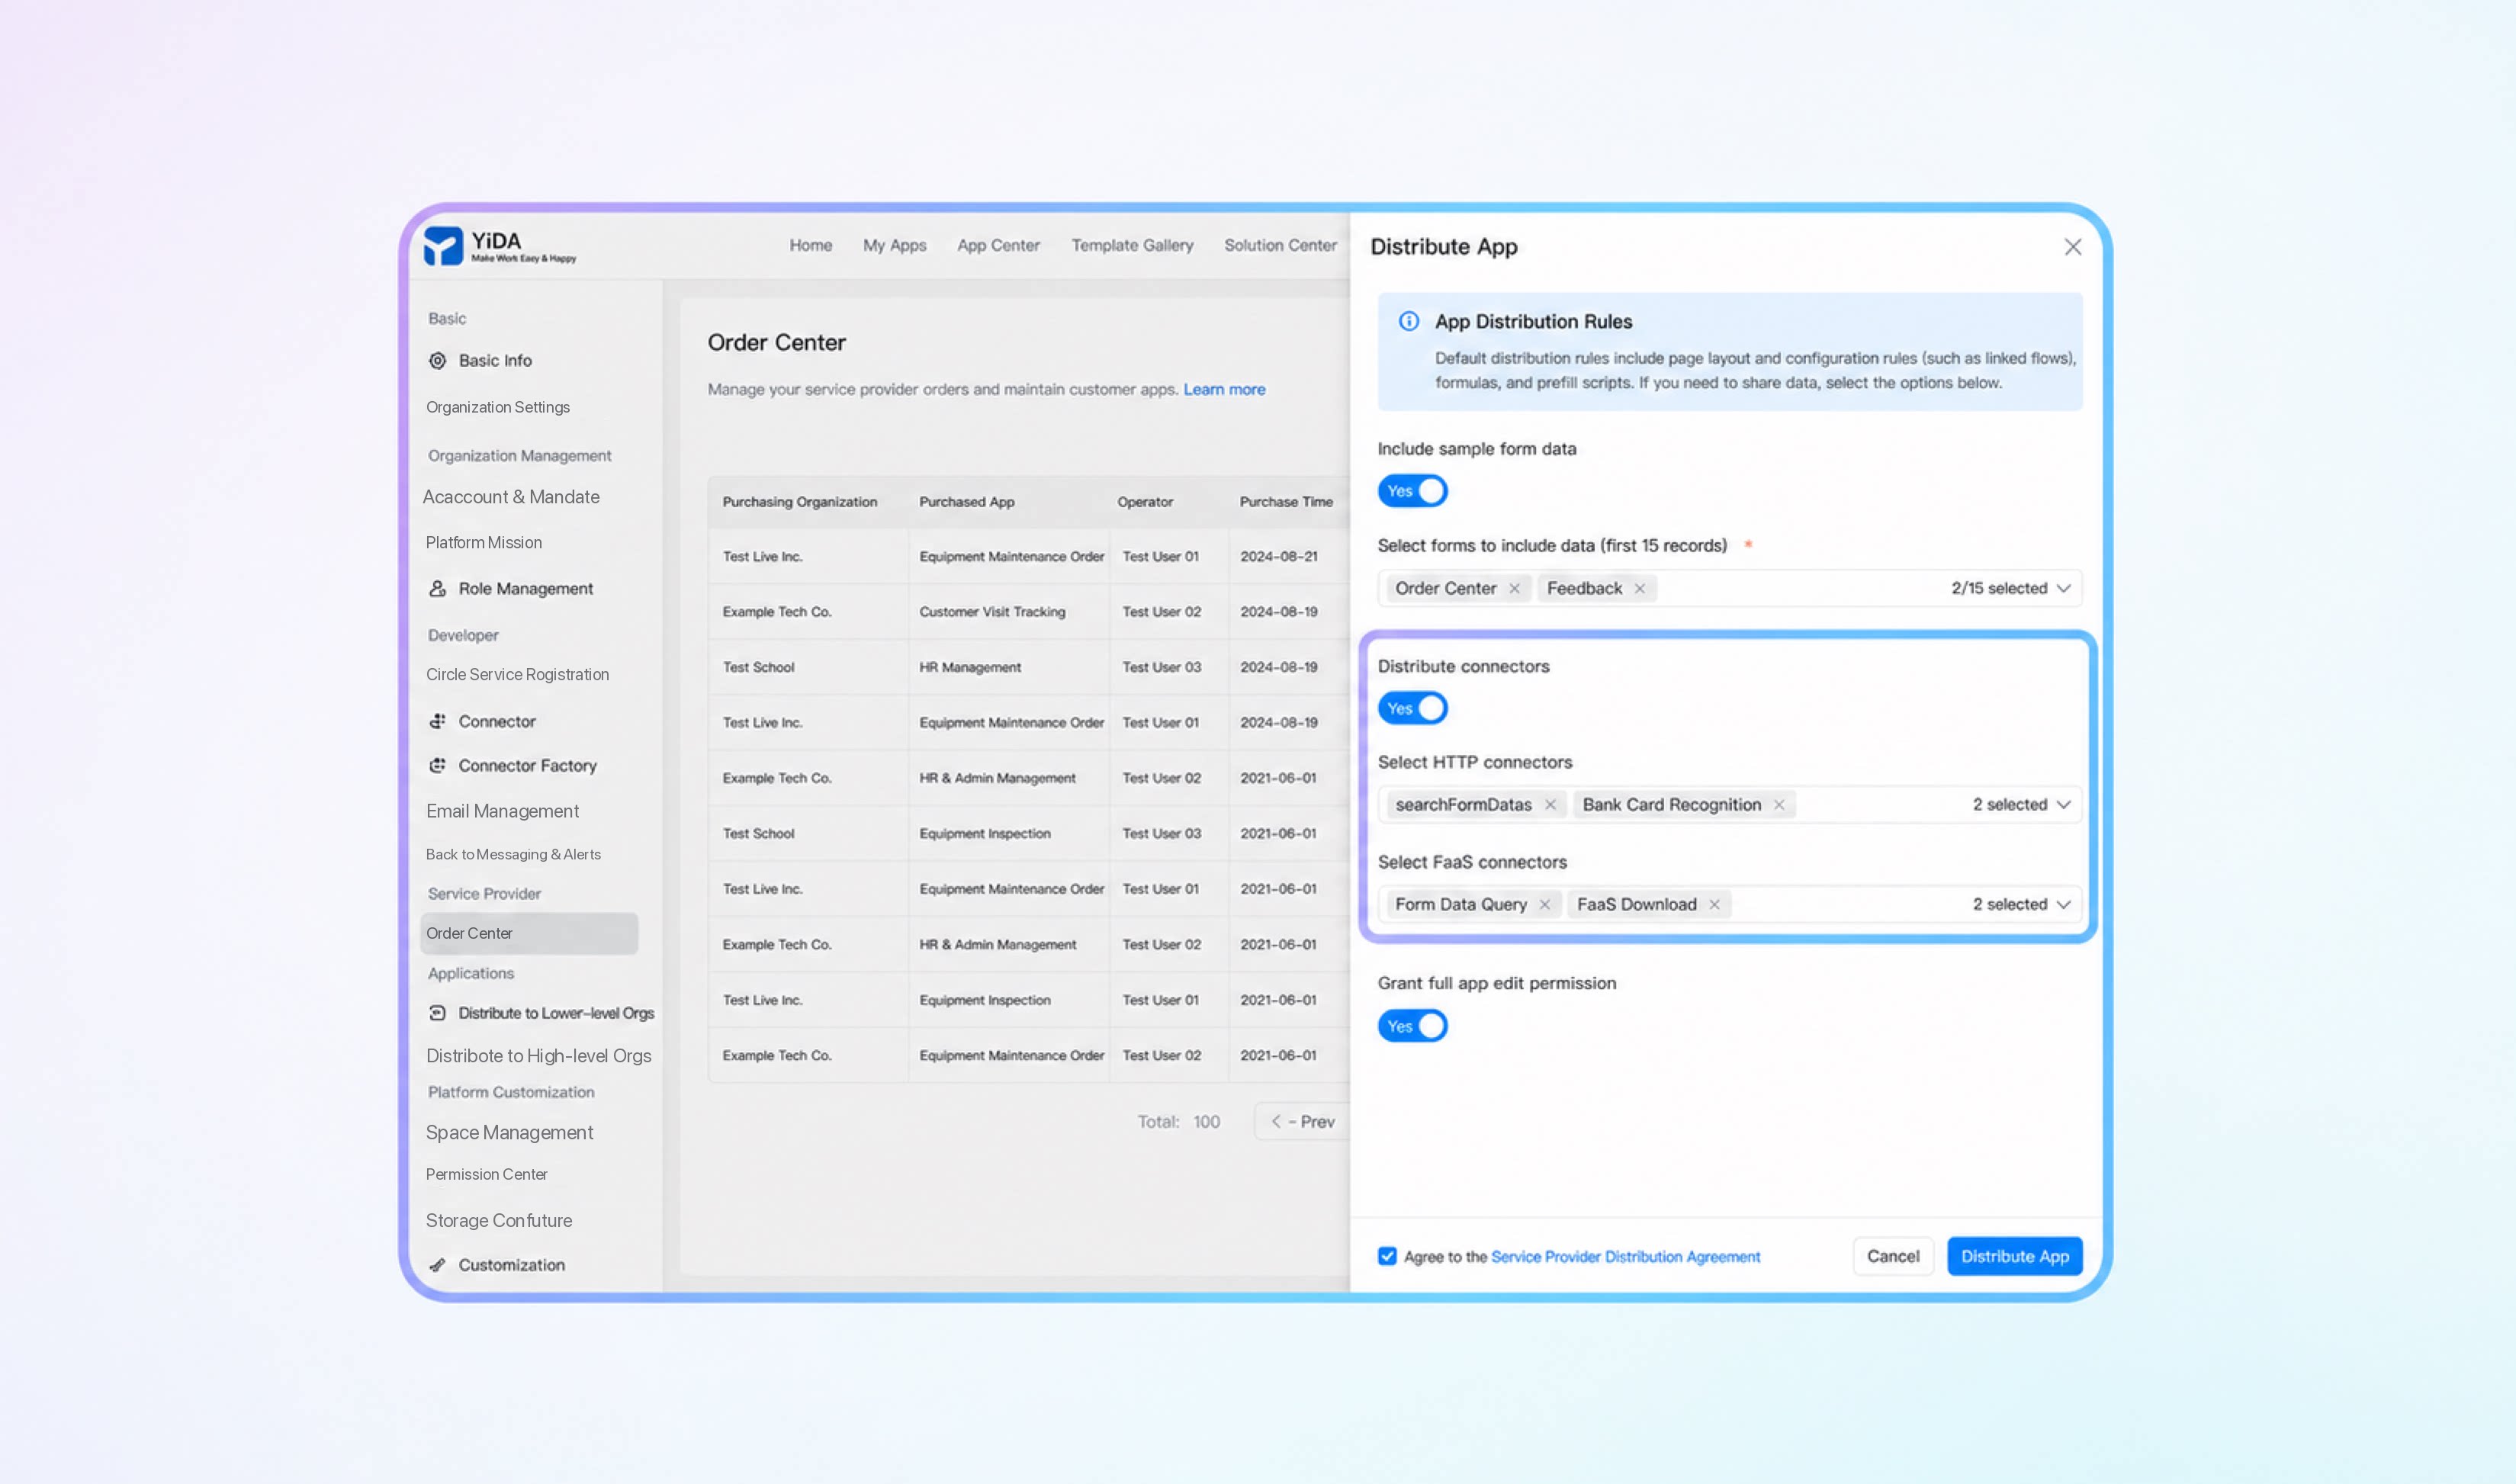The width and height of the screenshot is (2516, 1484).
Task: Expand the forms selection dropdown arrow
Action: 2063,588
